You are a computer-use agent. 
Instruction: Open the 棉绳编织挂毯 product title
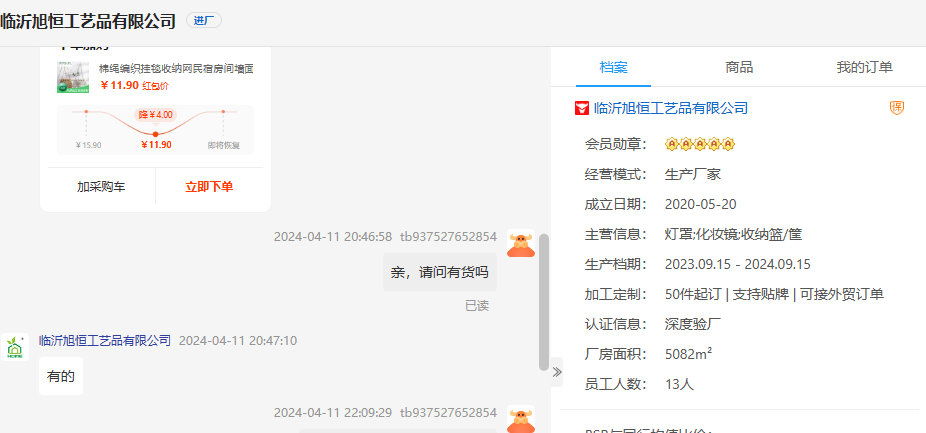pos(176,69)
